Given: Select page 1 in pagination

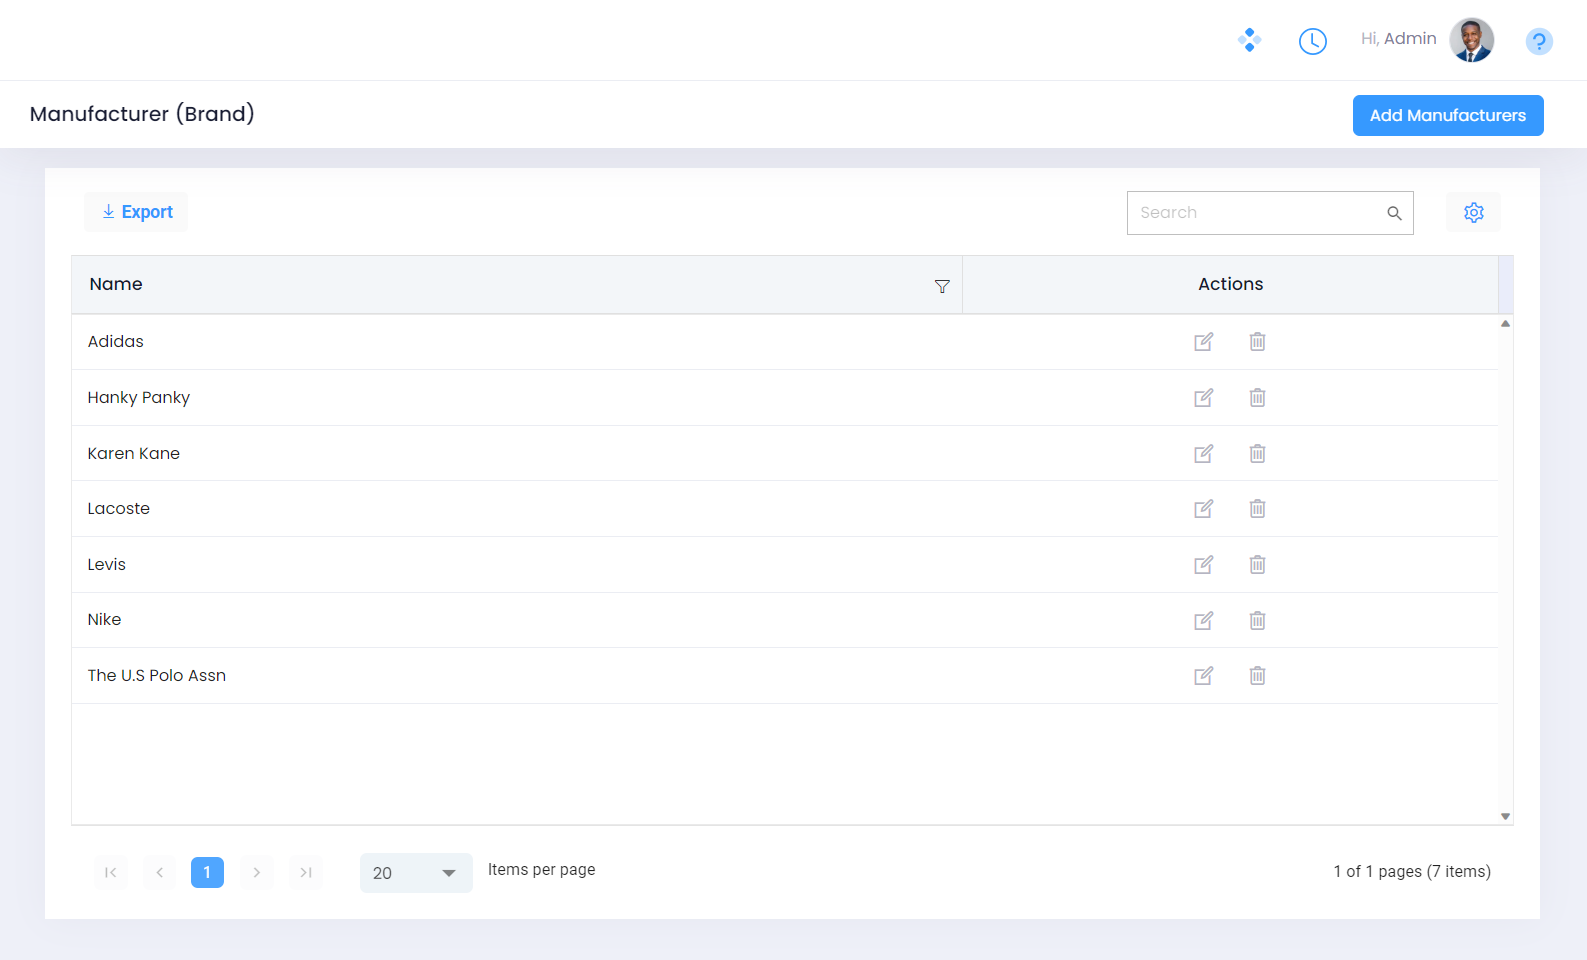Looking at the screenshot, I should (207, 873).
